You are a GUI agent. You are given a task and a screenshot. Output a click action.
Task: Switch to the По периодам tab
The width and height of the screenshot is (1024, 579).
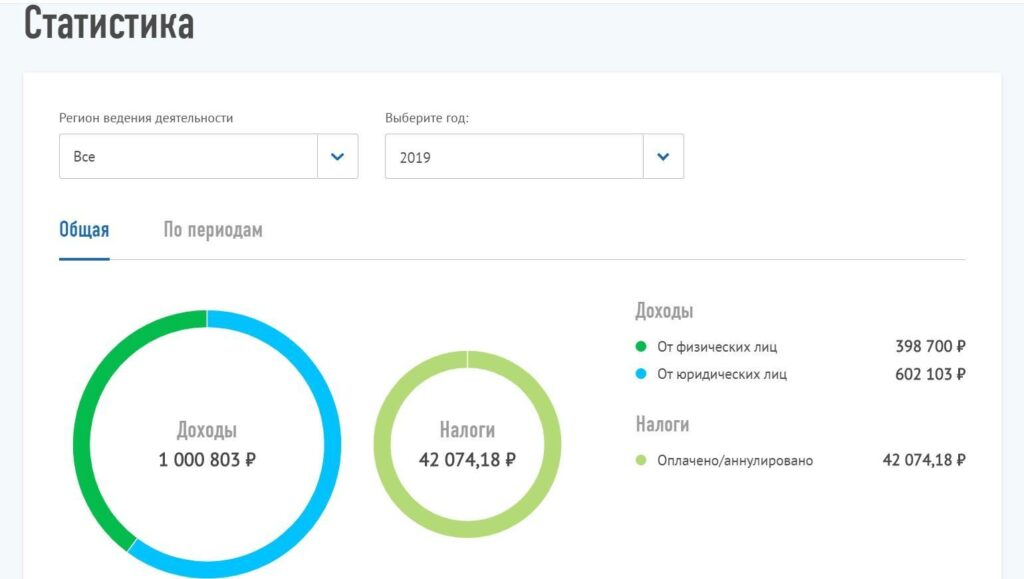[x=213, y=230]
